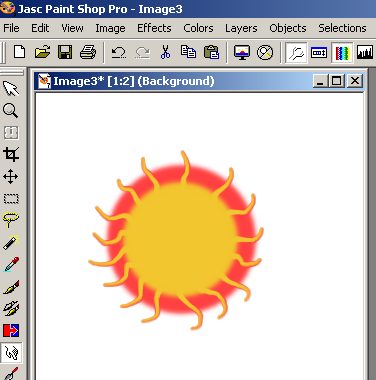Image resolution: width=376 pixels, height=380 pixels.
Task: Click the Undo toolbar button
Action: 119,52
